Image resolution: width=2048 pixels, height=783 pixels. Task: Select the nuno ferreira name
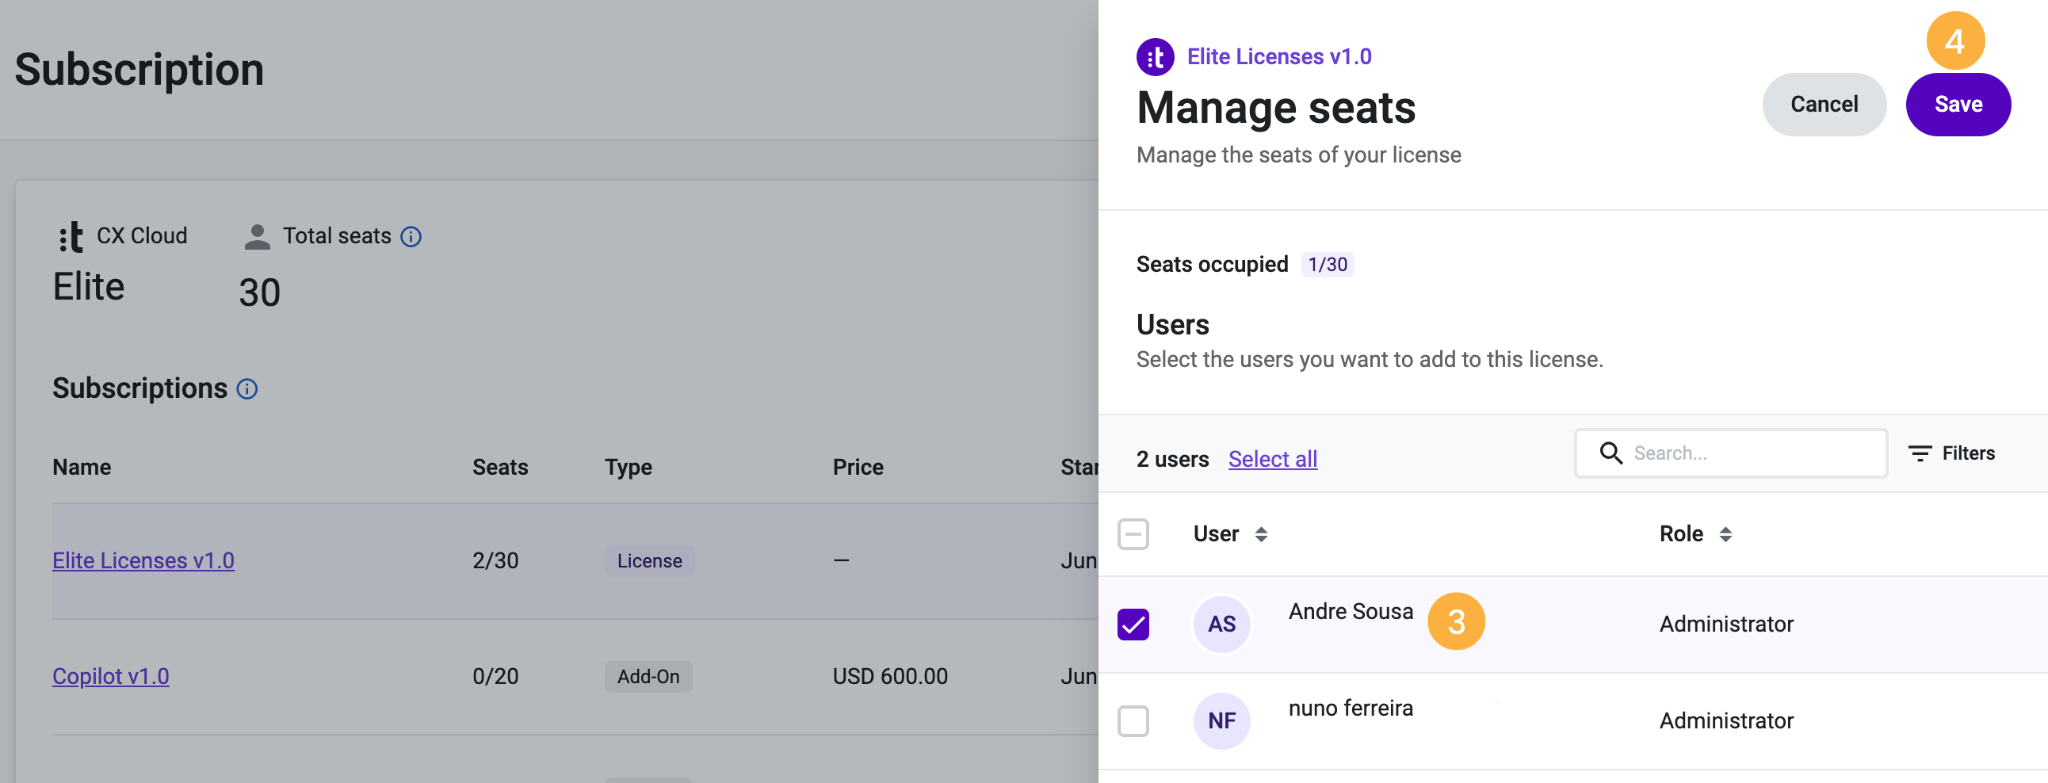click(x=1351, y=709)
